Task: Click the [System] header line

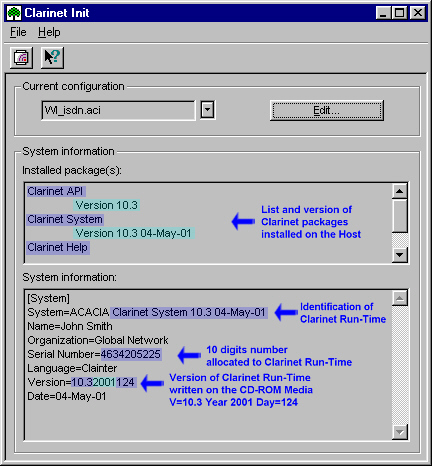Action: [x=49, y=298]
